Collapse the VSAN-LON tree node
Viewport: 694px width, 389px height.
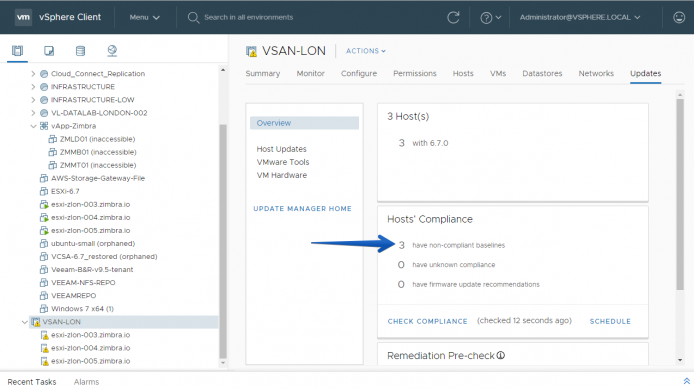[x=25, y=322]
